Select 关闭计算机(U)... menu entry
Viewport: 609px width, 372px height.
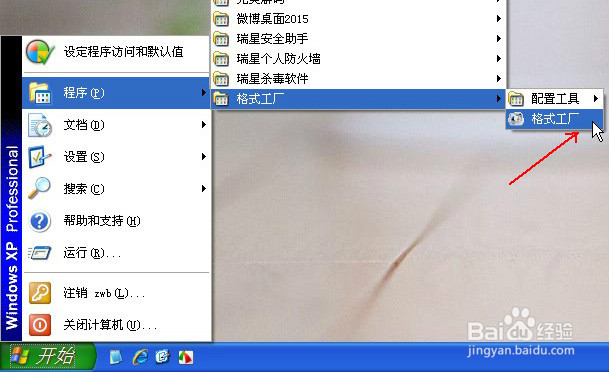click(117, 325)
